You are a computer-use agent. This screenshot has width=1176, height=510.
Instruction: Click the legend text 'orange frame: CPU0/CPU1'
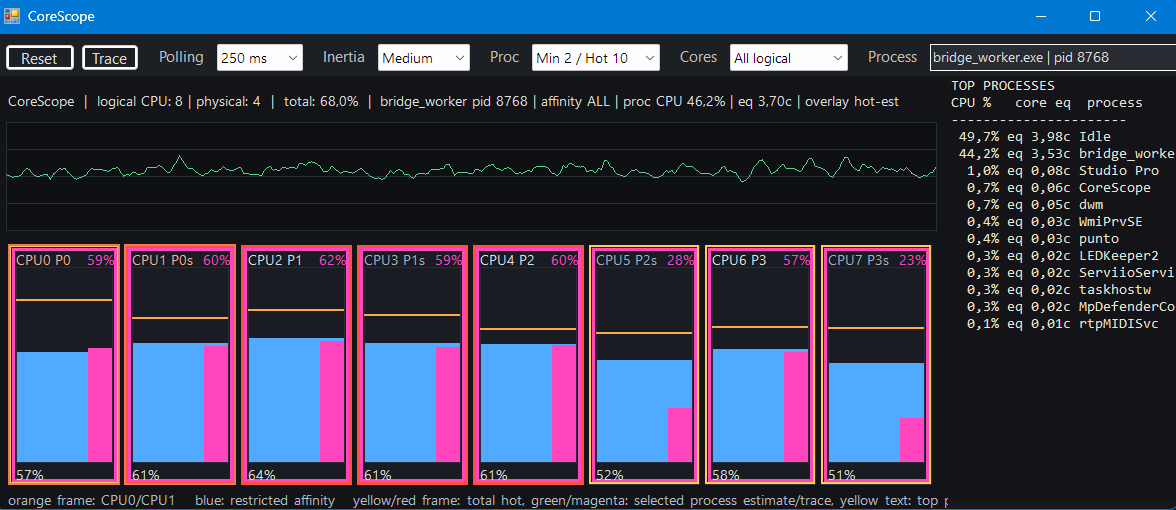click(x=92, y=500)
